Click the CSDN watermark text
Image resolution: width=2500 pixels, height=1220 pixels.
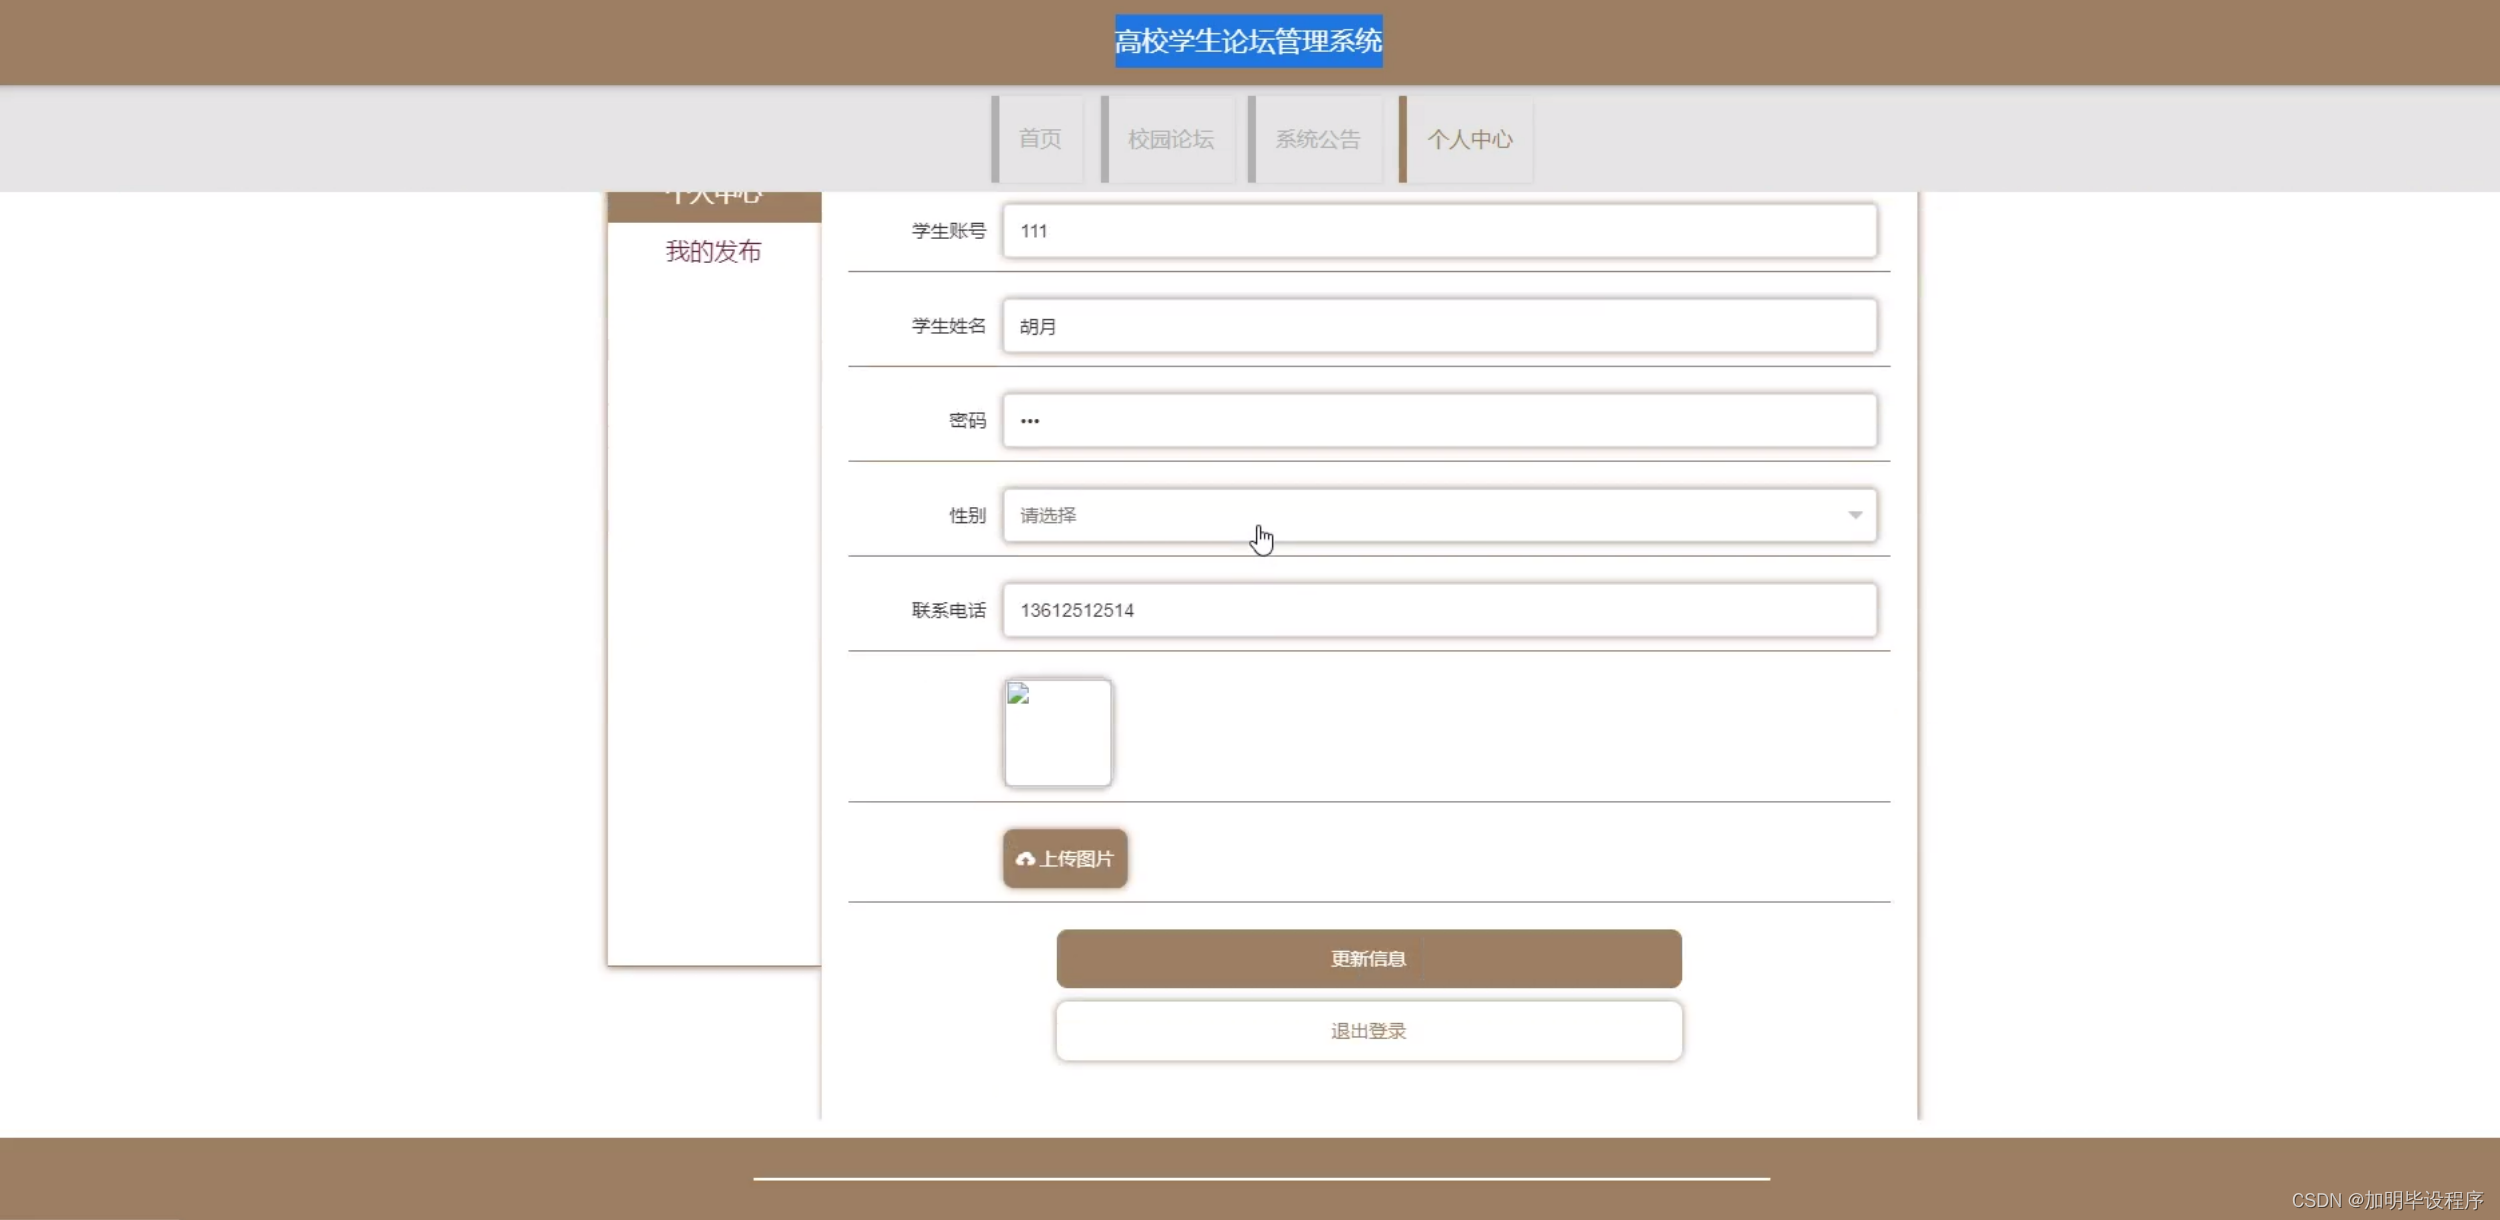[2386, 1199]
